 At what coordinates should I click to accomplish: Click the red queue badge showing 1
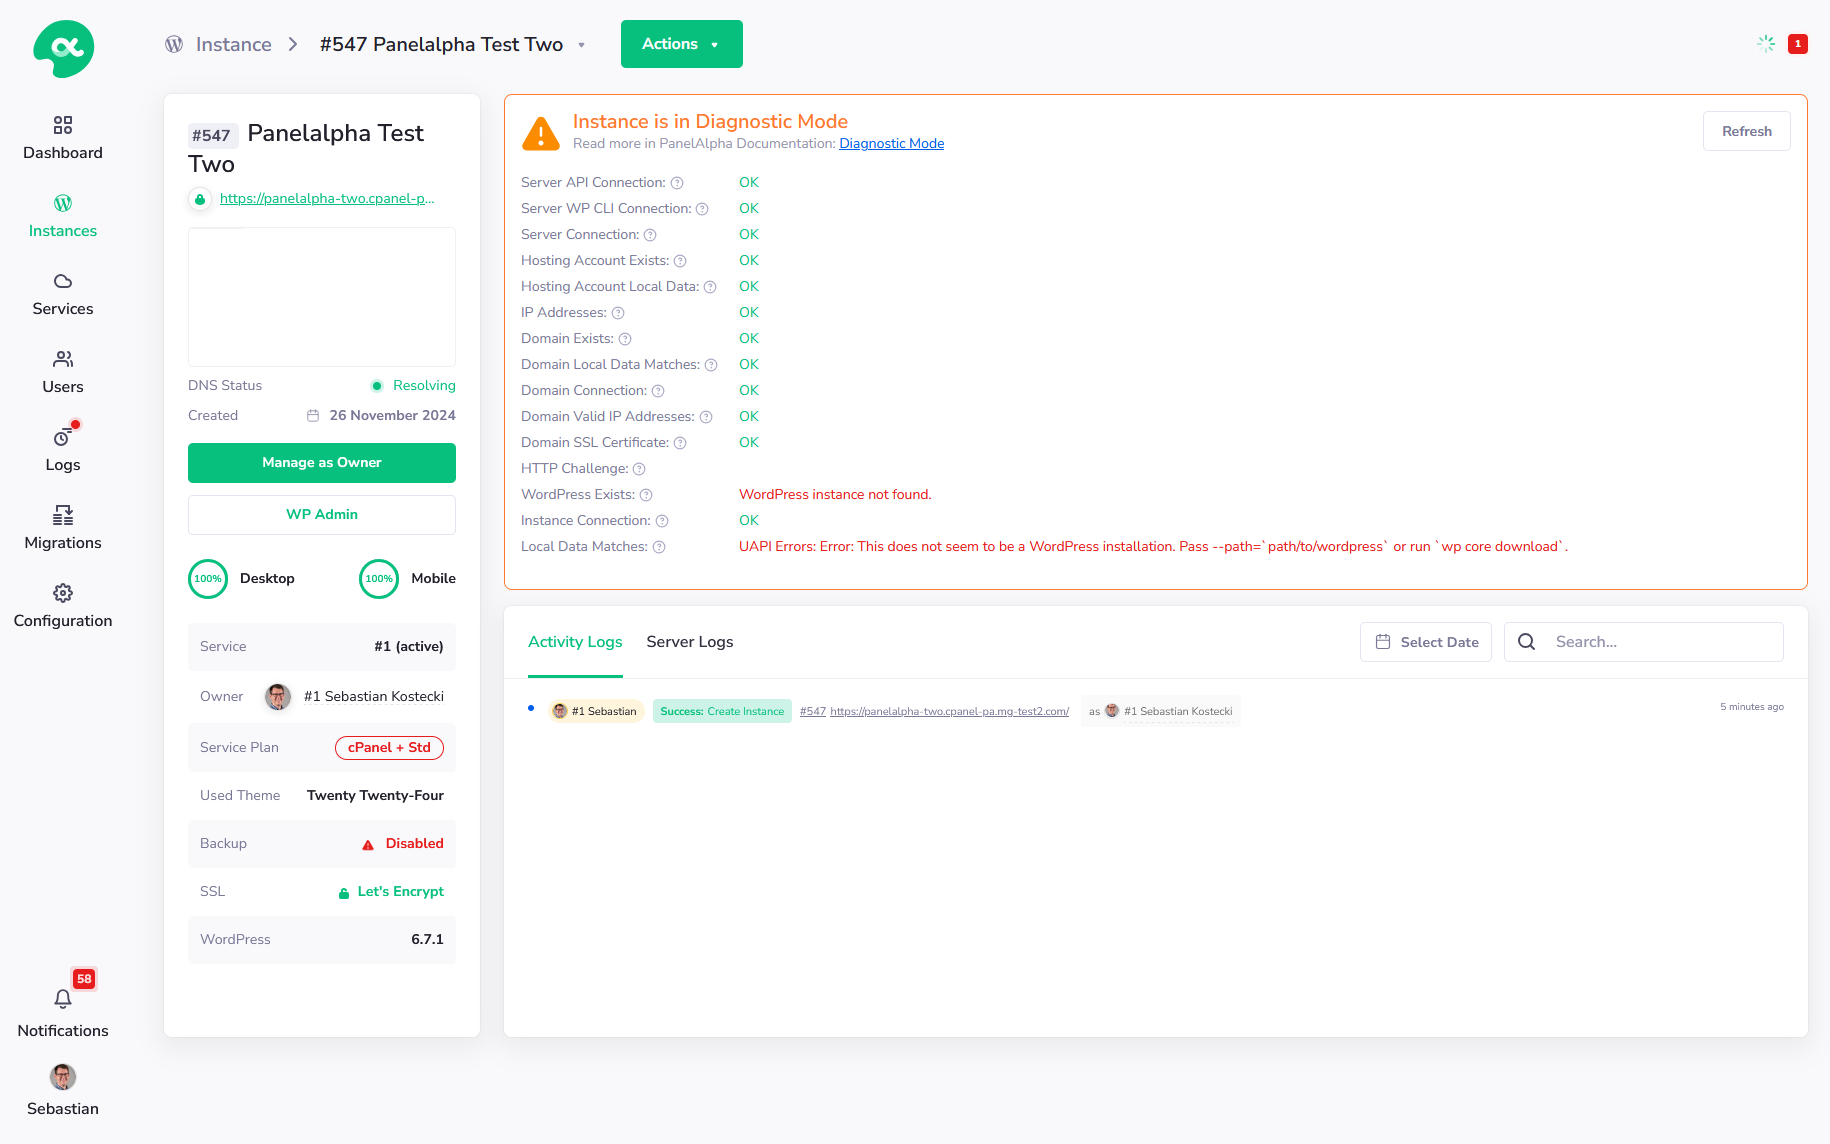[1798, 44]
